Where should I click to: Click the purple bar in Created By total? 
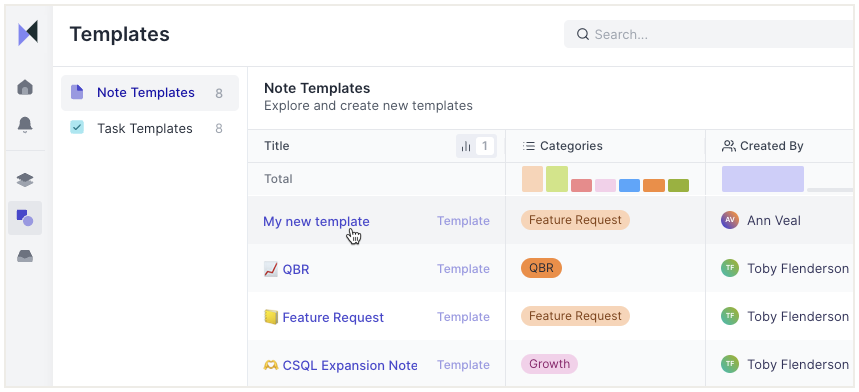tap(763, 179)
